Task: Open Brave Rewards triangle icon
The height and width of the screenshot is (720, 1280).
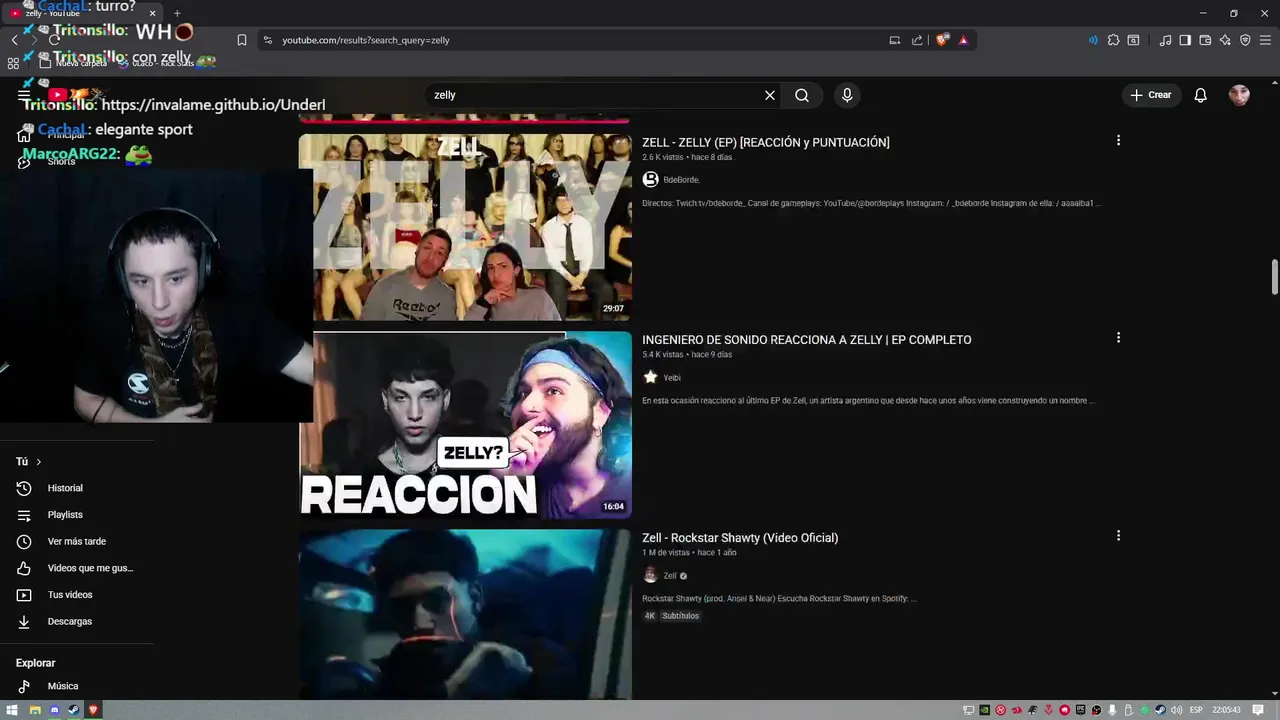Action: (x=963, y=40)
